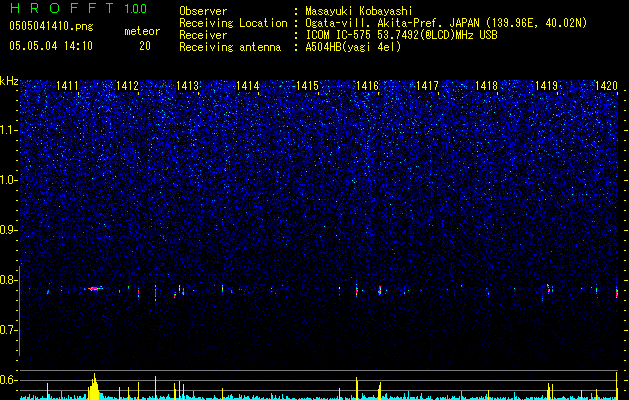Select the file name 0505041410.png
629x400 pixels.
[51, 27]
